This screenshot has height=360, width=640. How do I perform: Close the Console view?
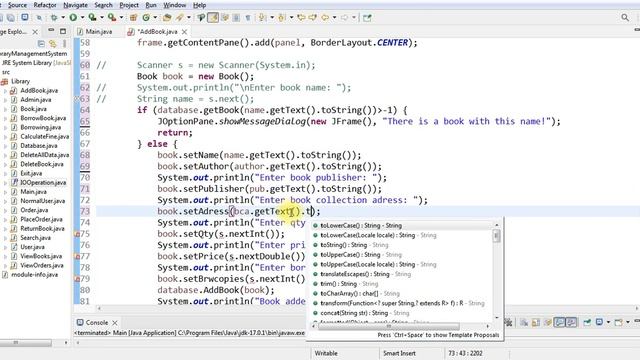(115, 322)
